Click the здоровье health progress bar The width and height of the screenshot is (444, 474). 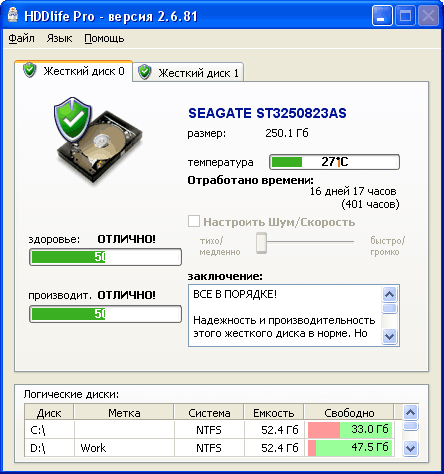pyautogui.click(x=105, y=257)
